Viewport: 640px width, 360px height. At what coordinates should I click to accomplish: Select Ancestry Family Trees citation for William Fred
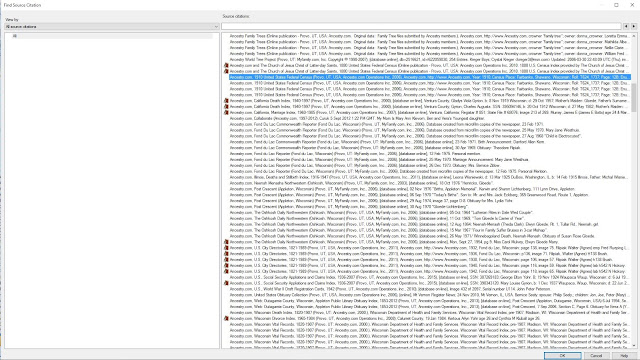429,53
